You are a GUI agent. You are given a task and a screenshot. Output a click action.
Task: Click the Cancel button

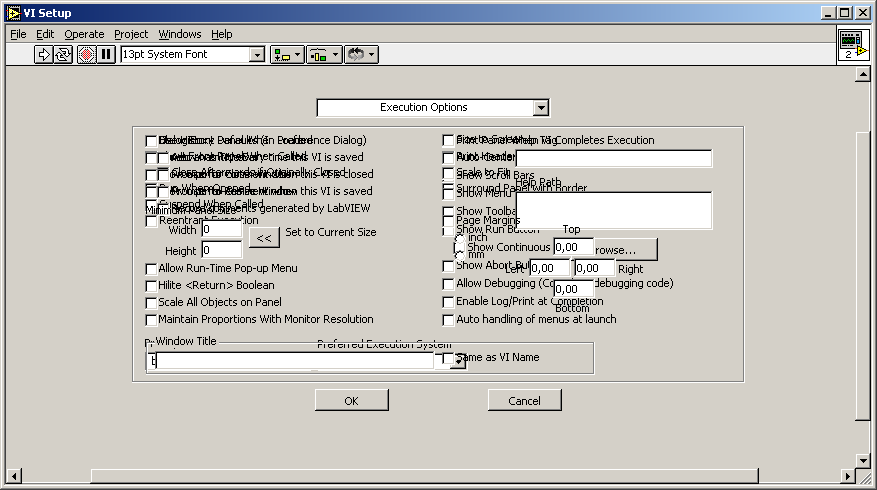click(524, 401)
